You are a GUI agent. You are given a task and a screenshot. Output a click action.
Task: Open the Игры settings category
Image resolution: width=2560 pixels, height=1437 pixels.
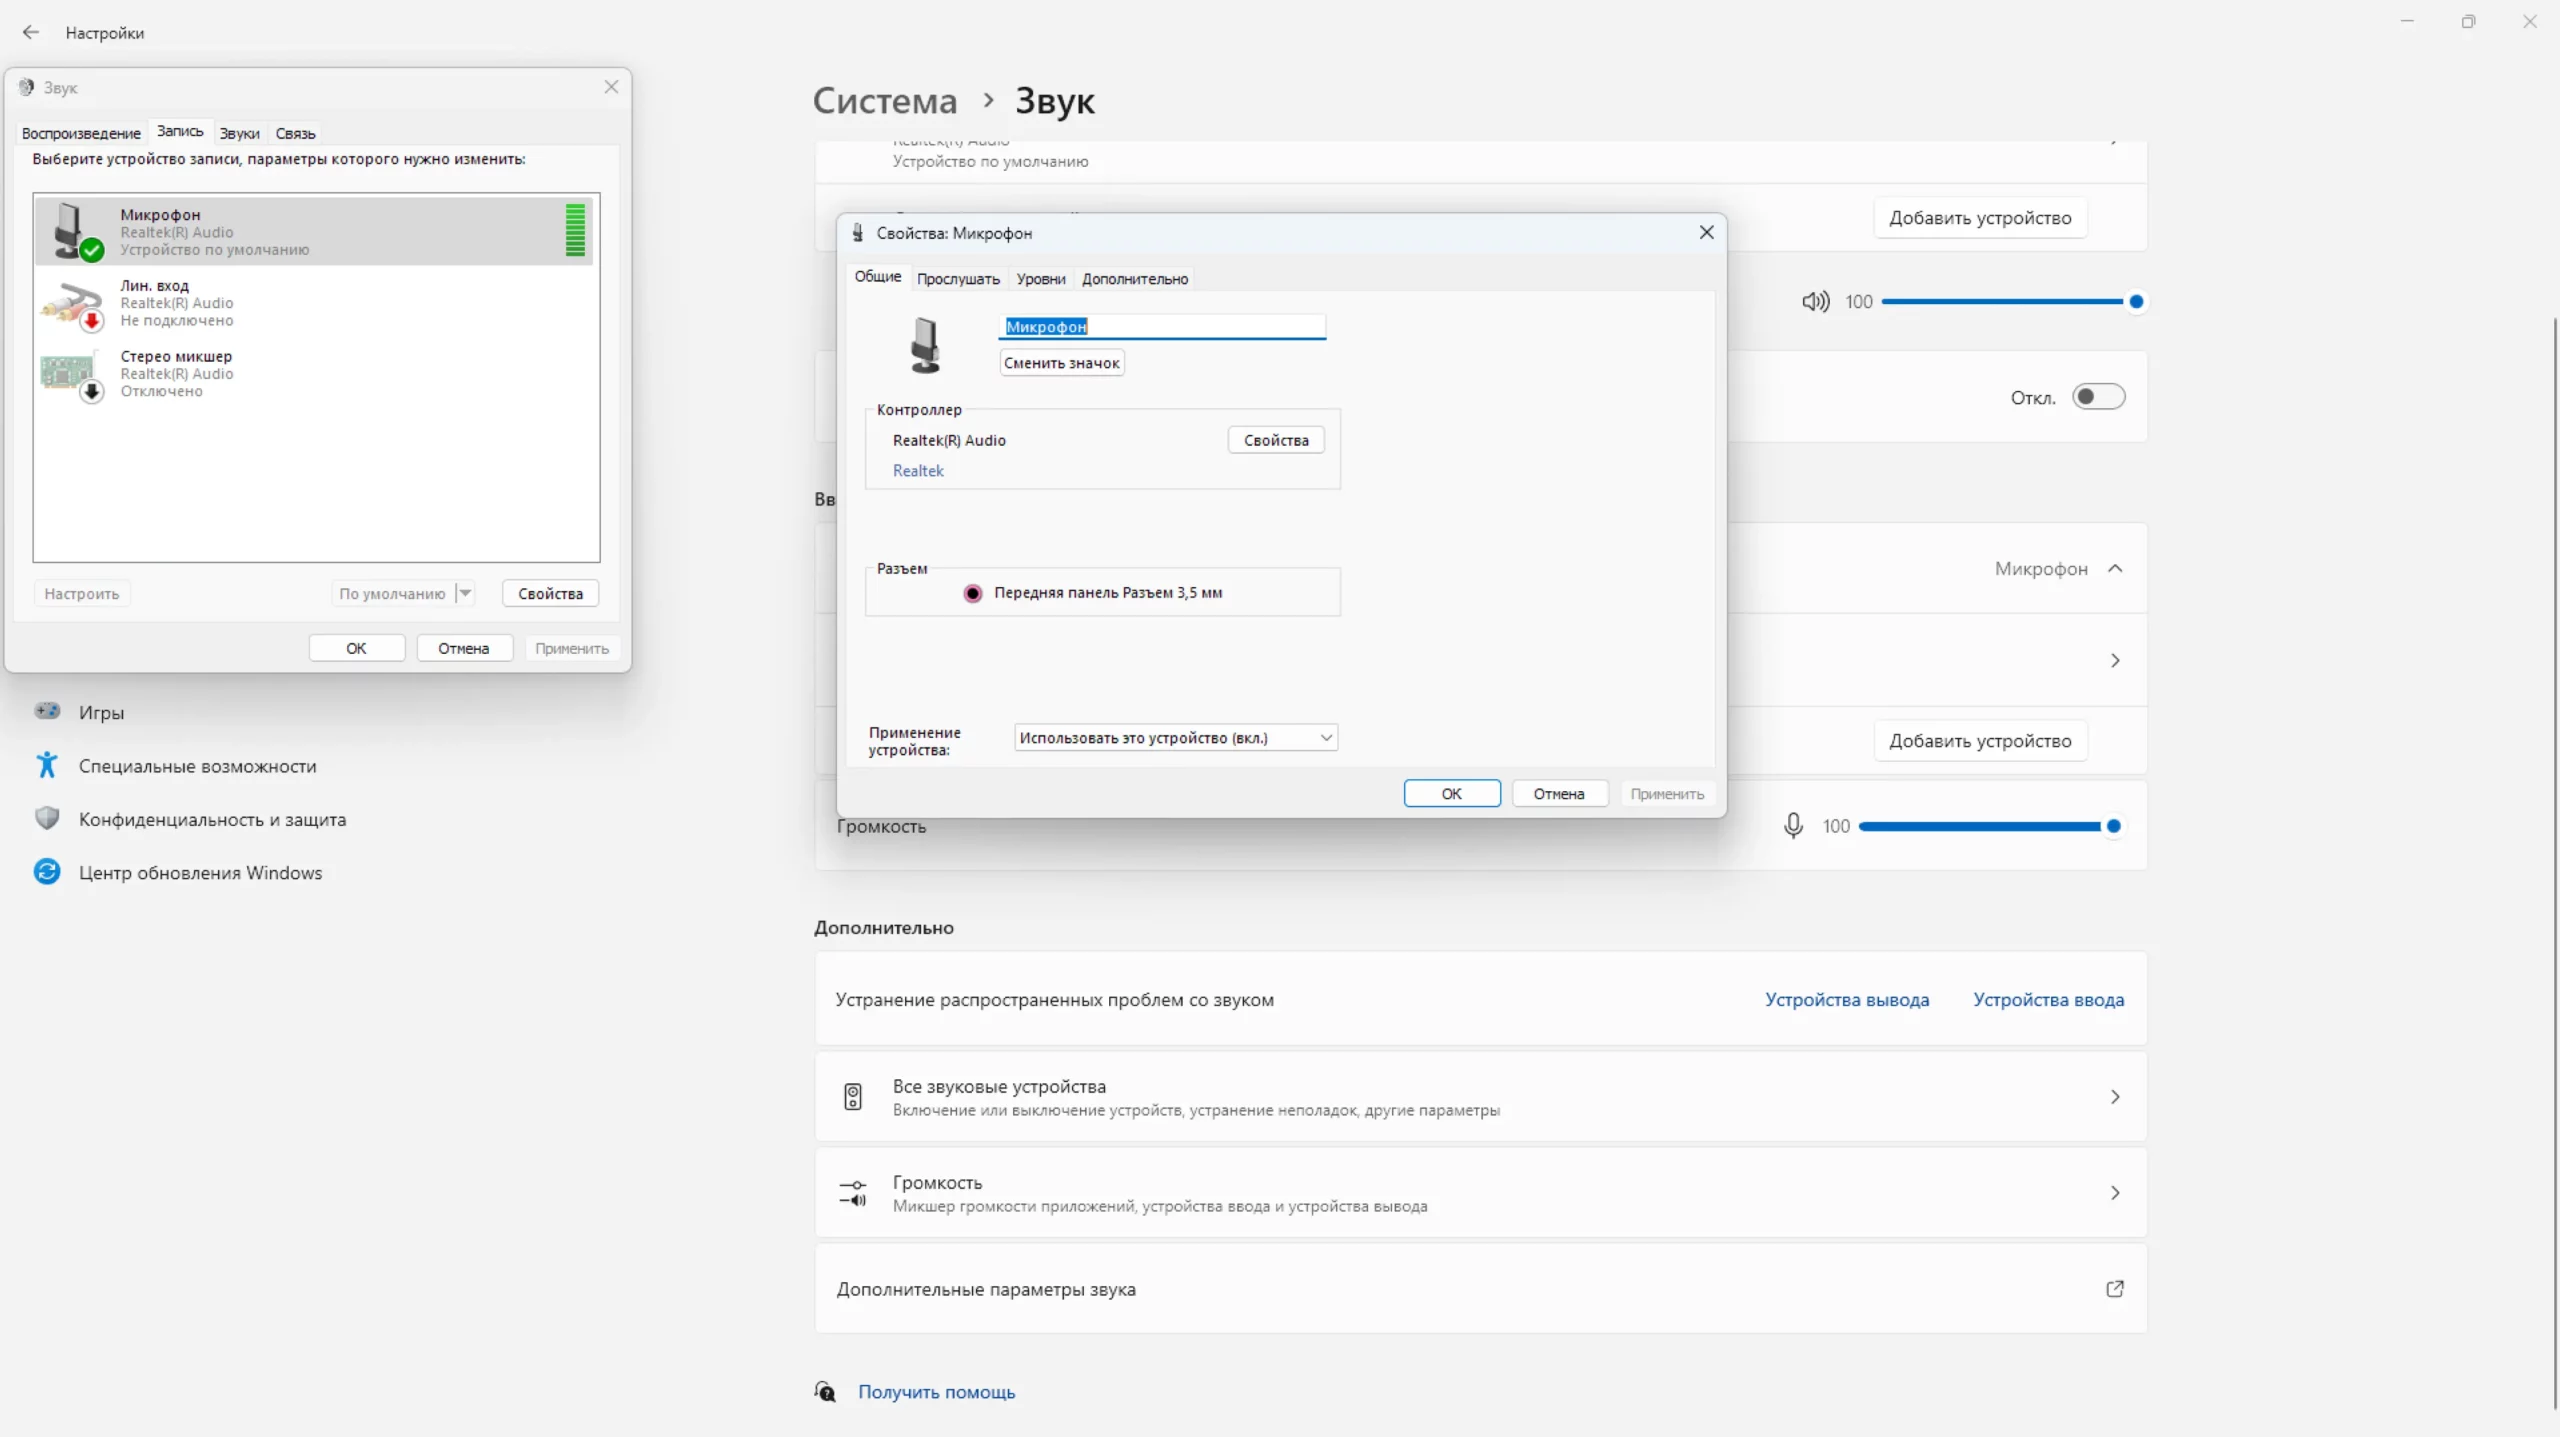click(x=101, y=712)
